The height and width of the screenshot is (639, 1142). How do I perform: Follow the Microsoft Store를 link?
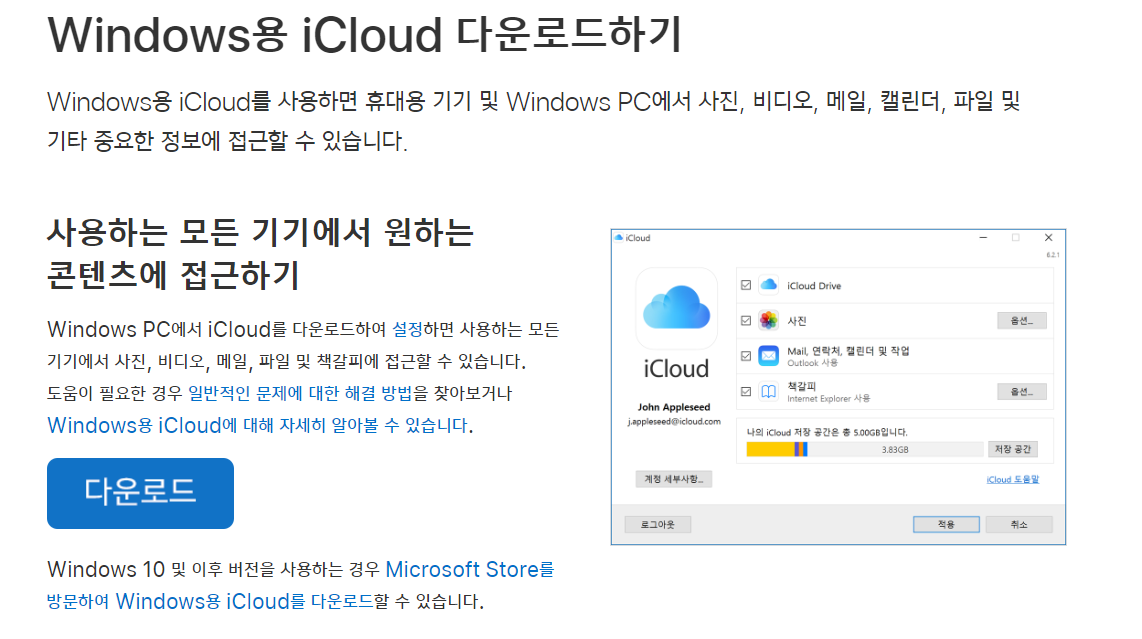point(470,569)
